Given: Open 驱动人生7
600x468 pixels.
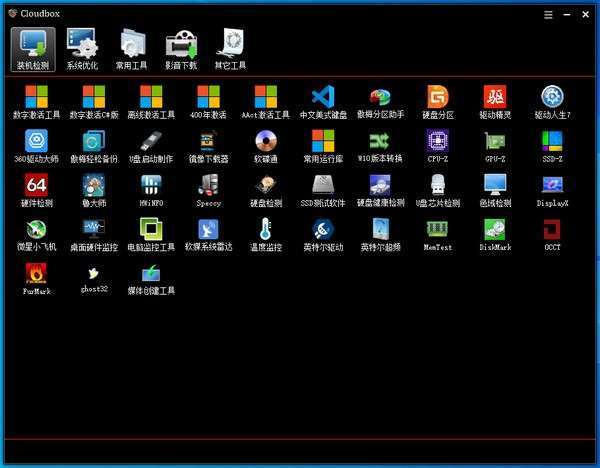Looking at the screenshot, I should tap(553, 102).
